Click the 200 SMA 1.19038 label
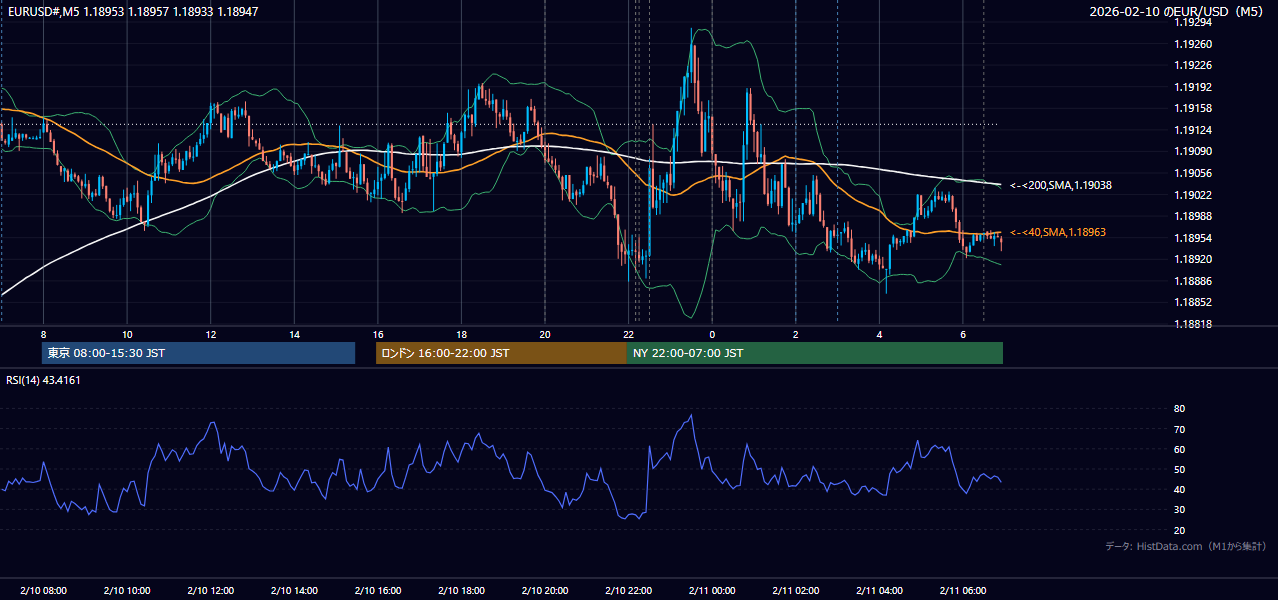The image size is (1278, 600). 1061,185
